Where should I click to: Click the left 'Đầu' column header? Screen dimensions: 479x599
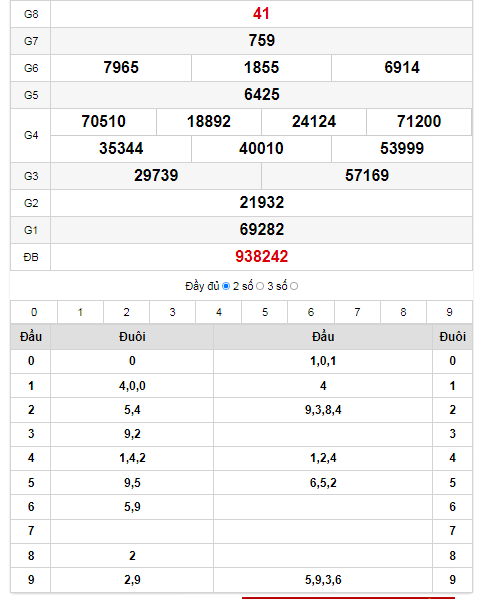[31, 337]
